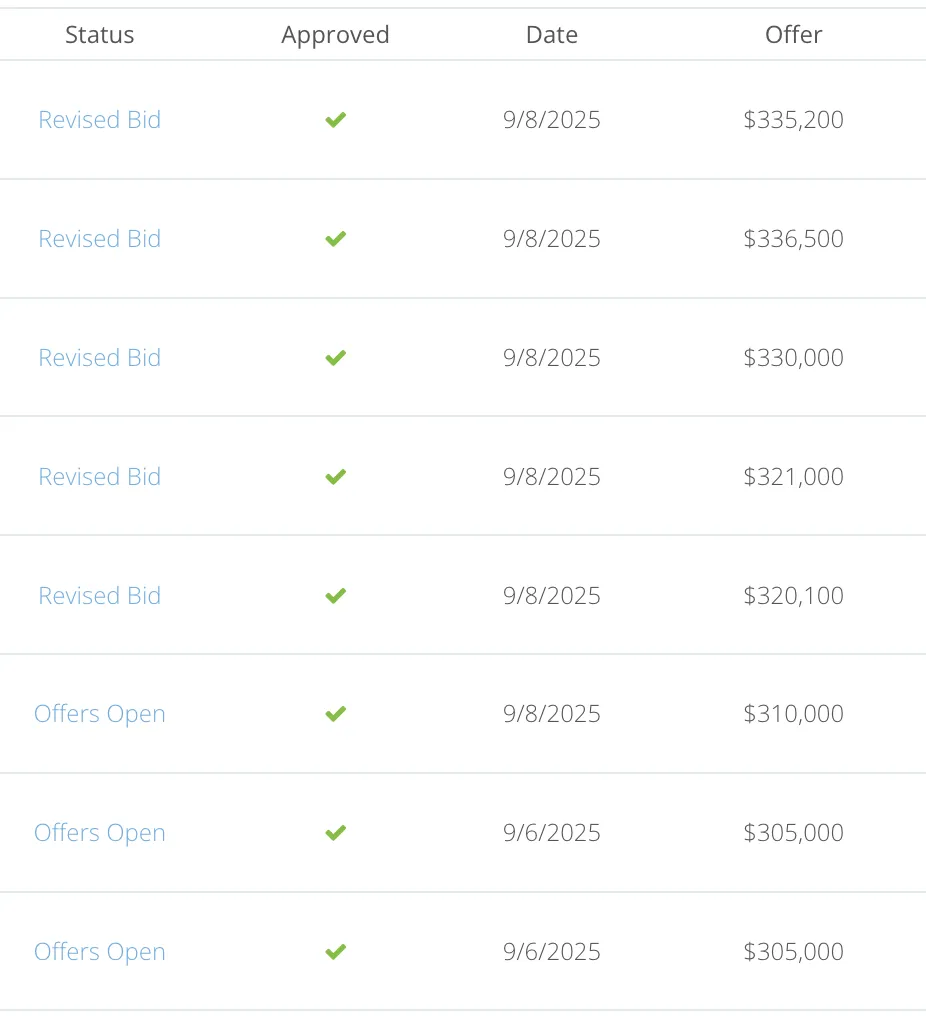Sort by the Date column header

coord(552,34)
